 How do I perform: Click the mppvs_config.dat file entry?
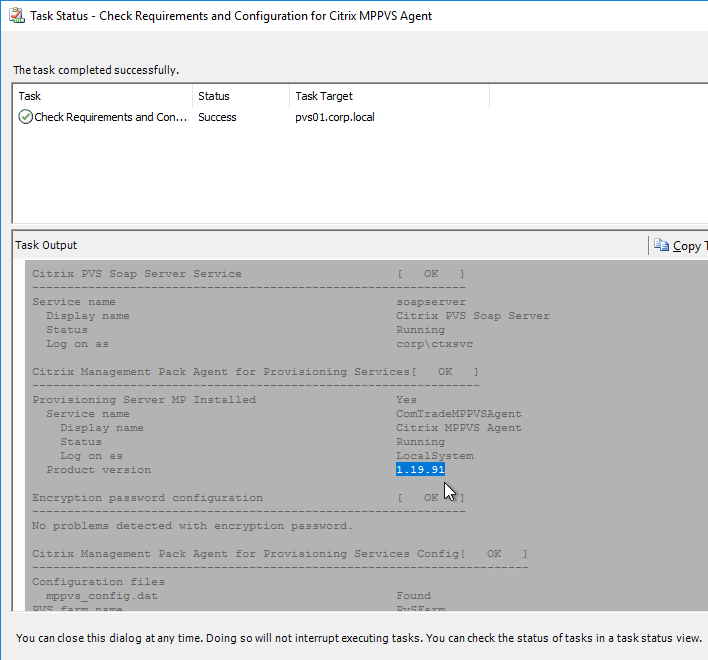(102, 595)
